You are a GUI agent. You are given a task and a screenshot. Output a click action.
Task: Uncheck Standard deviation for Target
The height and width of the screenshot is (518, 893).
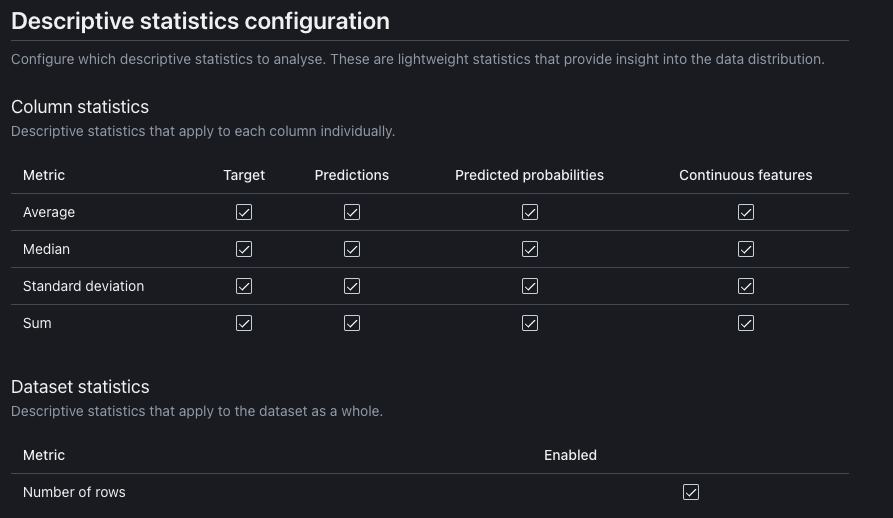click(x=244, y=286)
